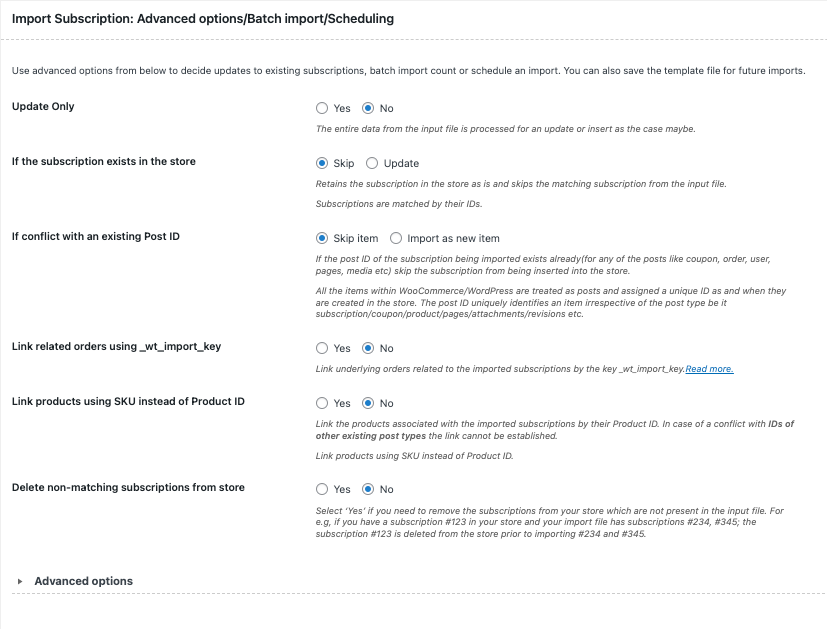This screenshot has height=629, width=827.
Task: Enable deleting non-matching subscriptions
Action: tap(322, 489)
